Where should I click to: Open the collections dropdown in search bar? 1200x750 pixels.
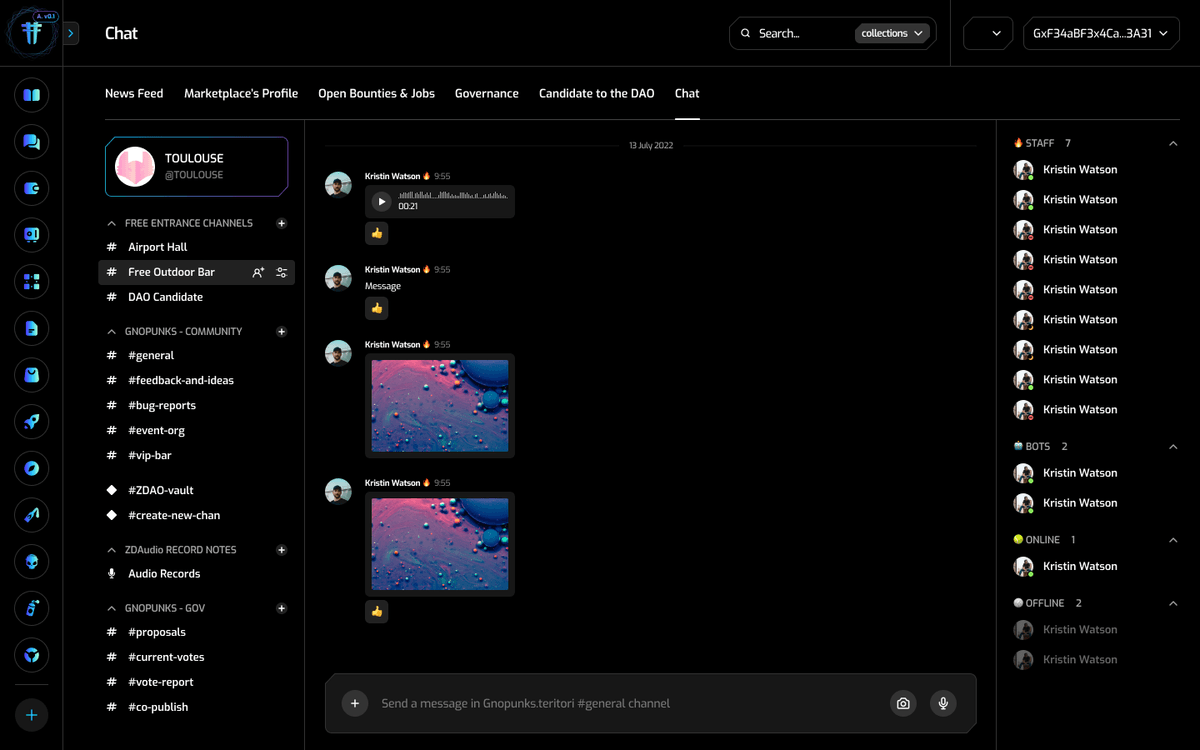pyautogui.click(x=892, y=33)
